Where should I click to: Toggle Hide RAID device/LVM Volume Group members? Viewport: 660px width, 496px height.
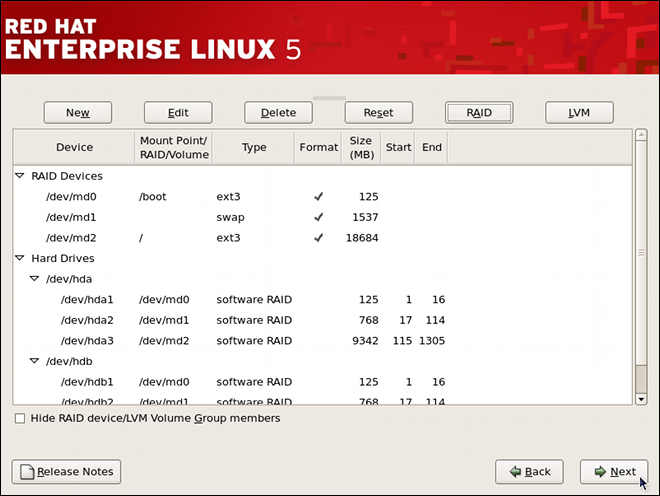(20, 419)
